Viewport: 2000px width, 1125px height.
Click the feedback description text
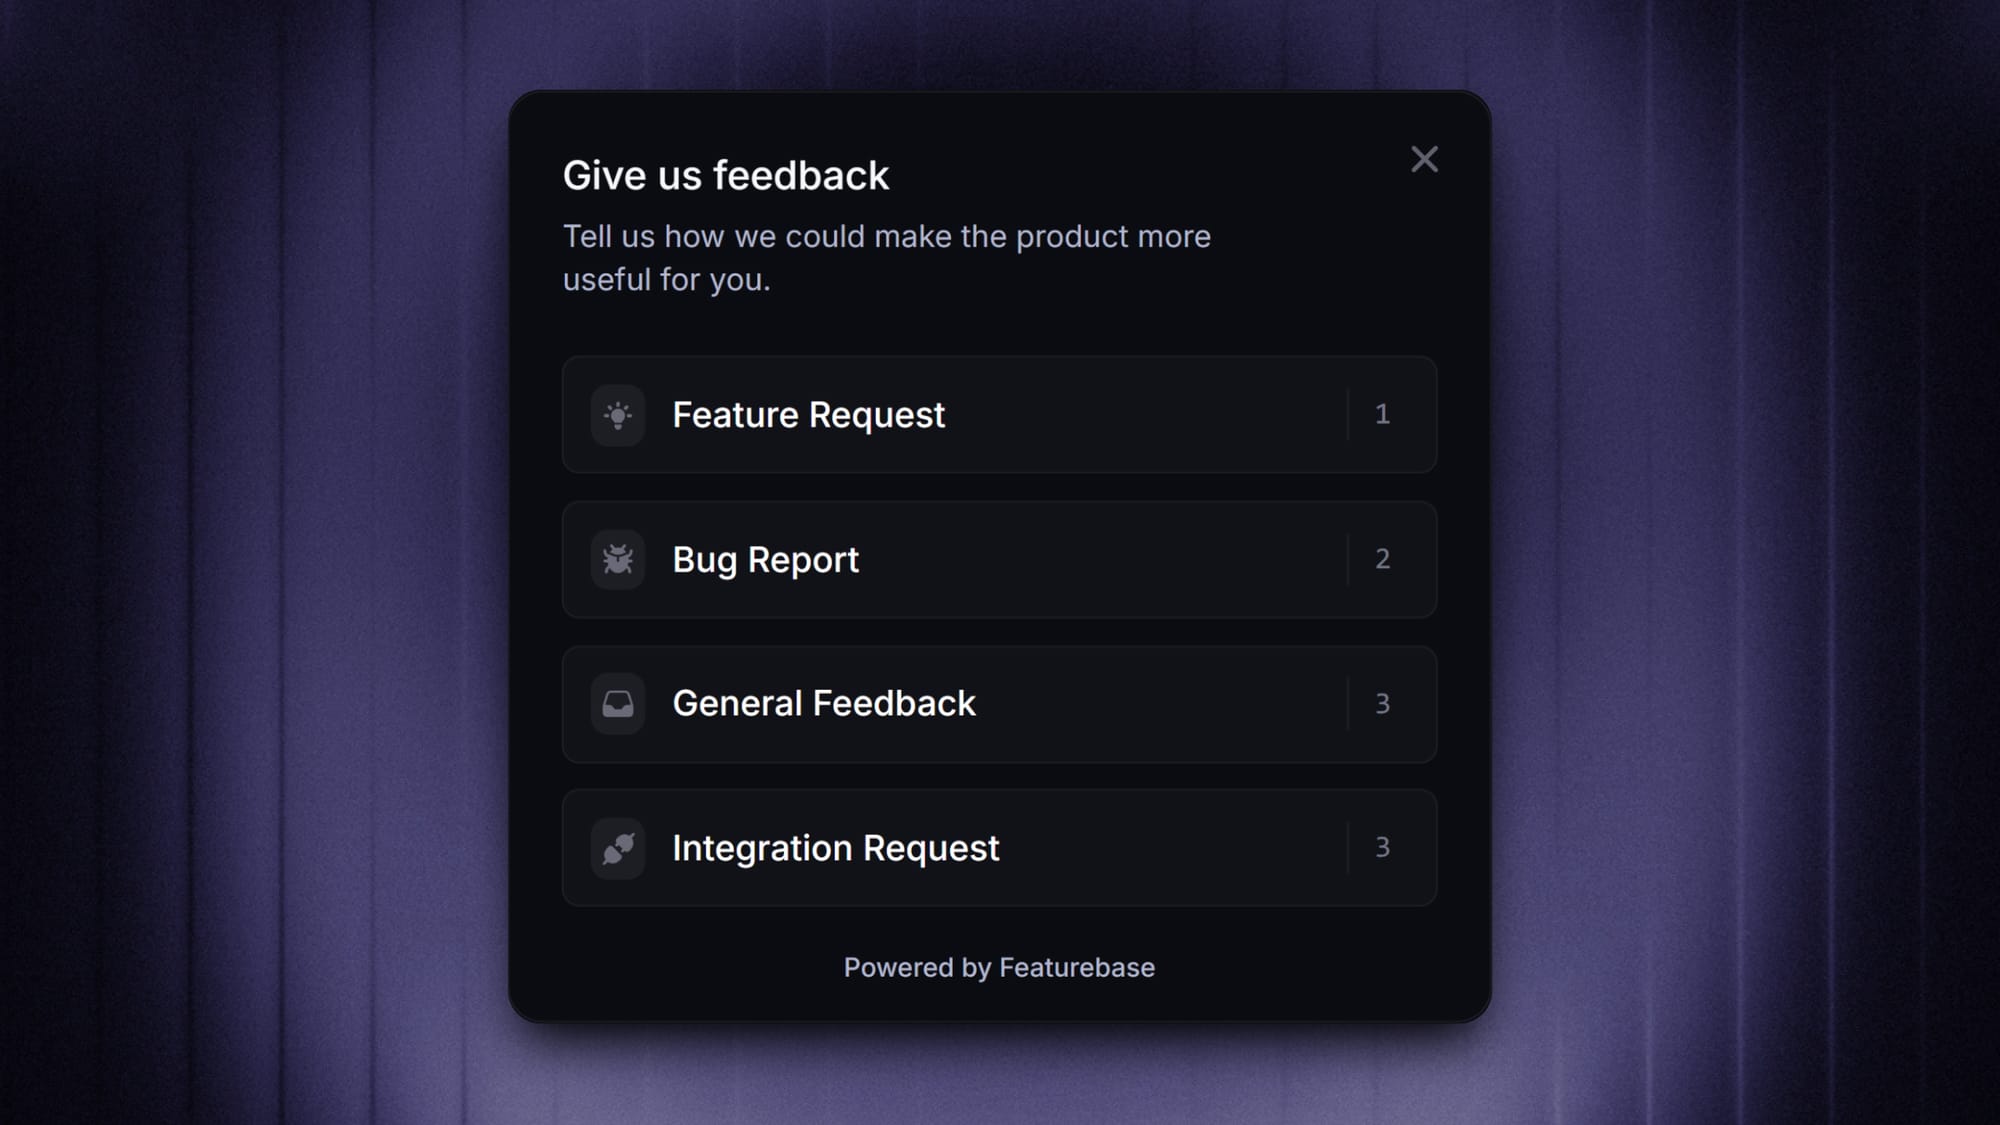(887, 258)
